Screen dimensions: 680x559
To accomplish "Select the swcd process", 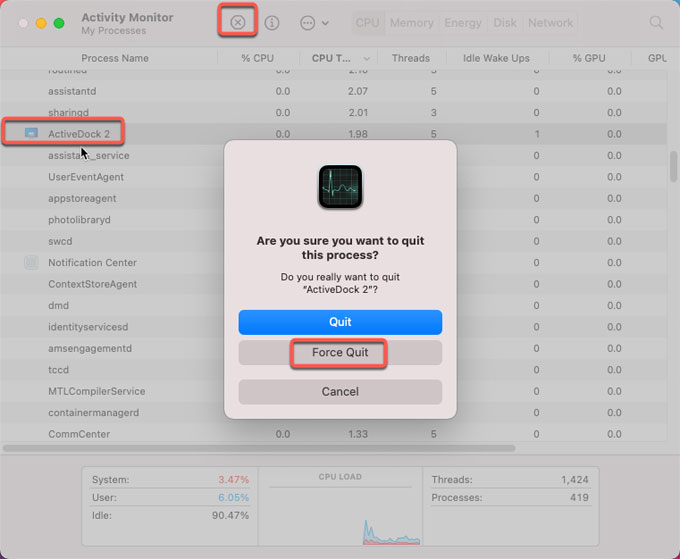I will (60, 241).
